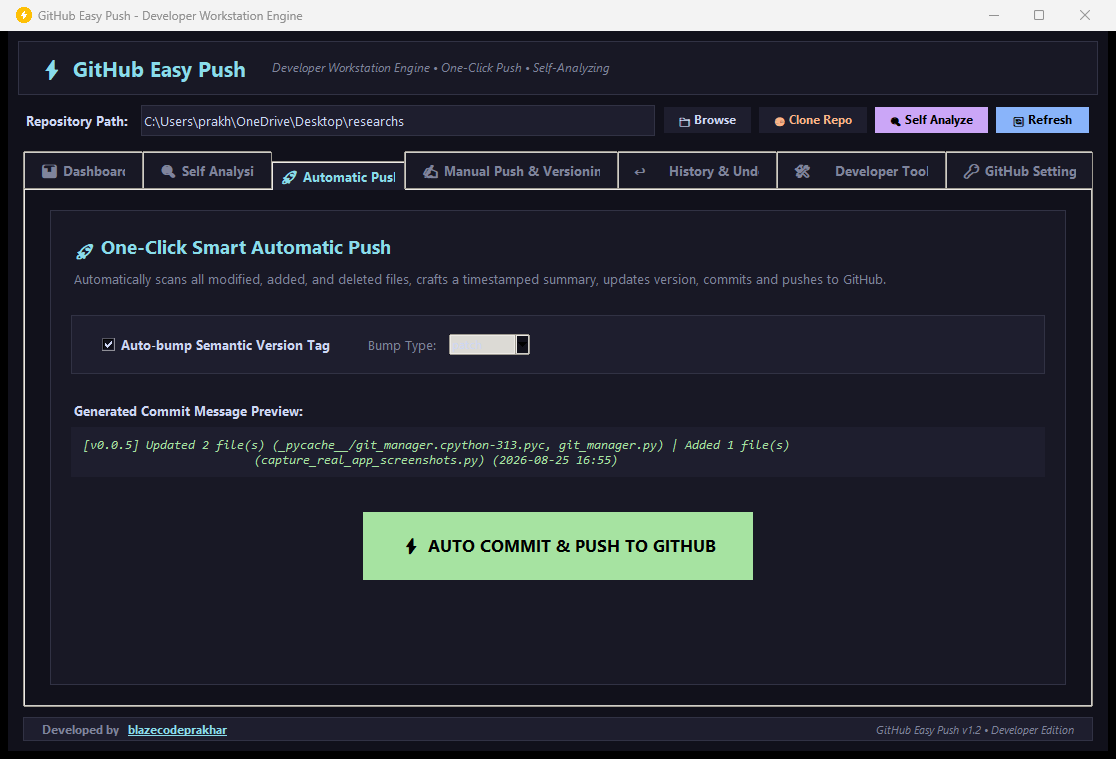Click the 'Automatically scans all modified' description text
The width and height of the screenshot is (1116, 759).
tap(480, 280)
